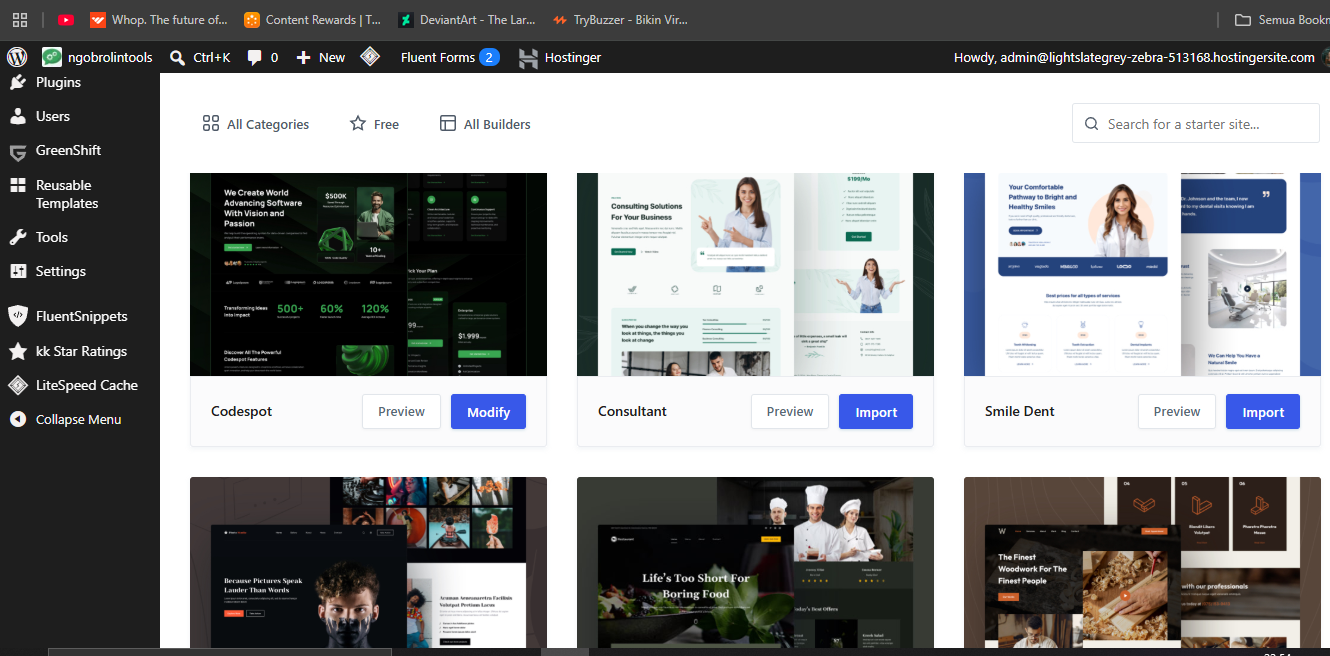The image size is (1330, 656).
Task: Open FluentSnippets in the sidebar
Action: (x=80, y=316)
